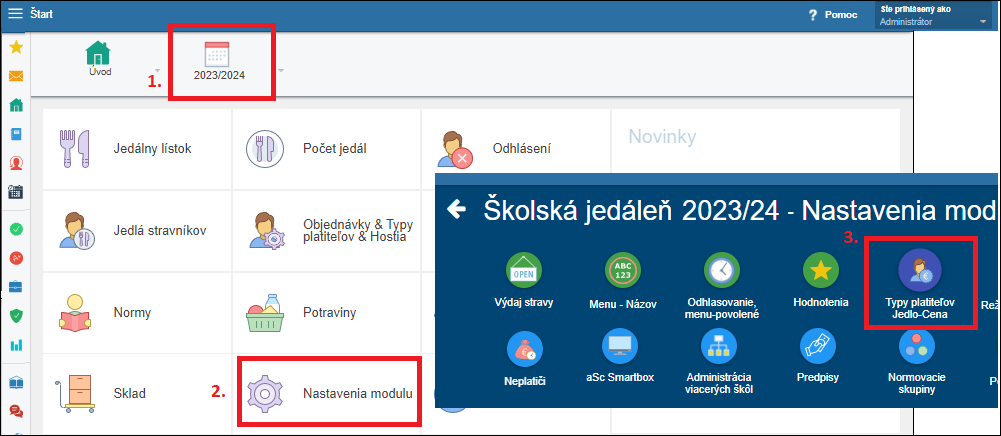Viewport: 1001px width, 436px height.
Task: Open the Administrátor user dropdown
Action: click(x=934, y=16)
